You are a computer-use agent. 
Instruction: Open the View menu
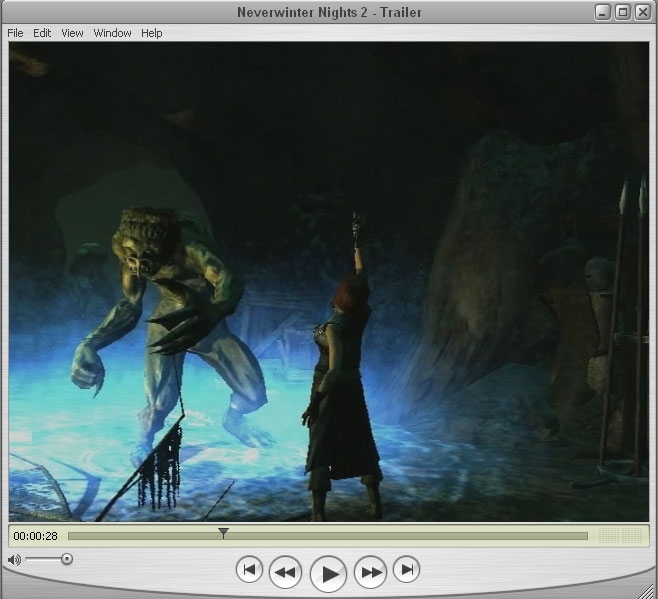pyautogui.click(x=72, y=33)
